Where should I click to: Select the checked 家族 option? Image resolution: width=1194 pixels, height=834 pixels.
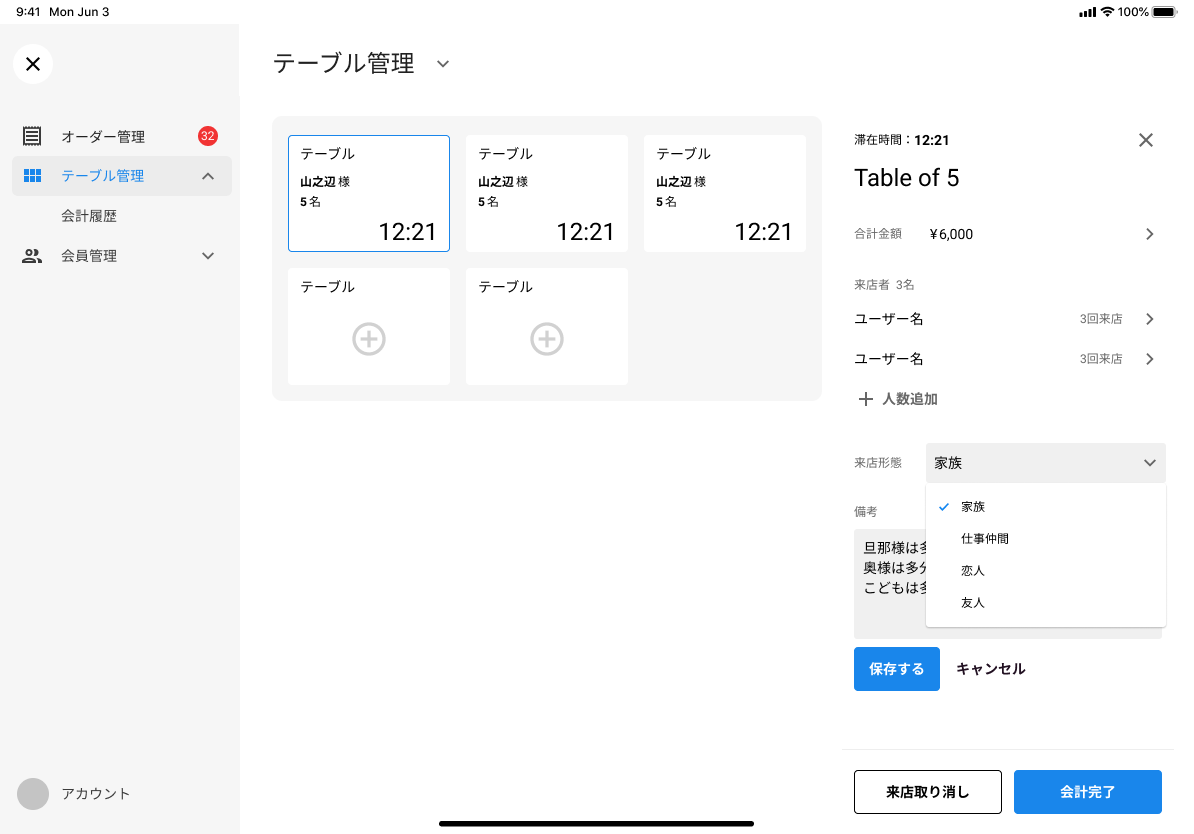(x=973, y=507)
